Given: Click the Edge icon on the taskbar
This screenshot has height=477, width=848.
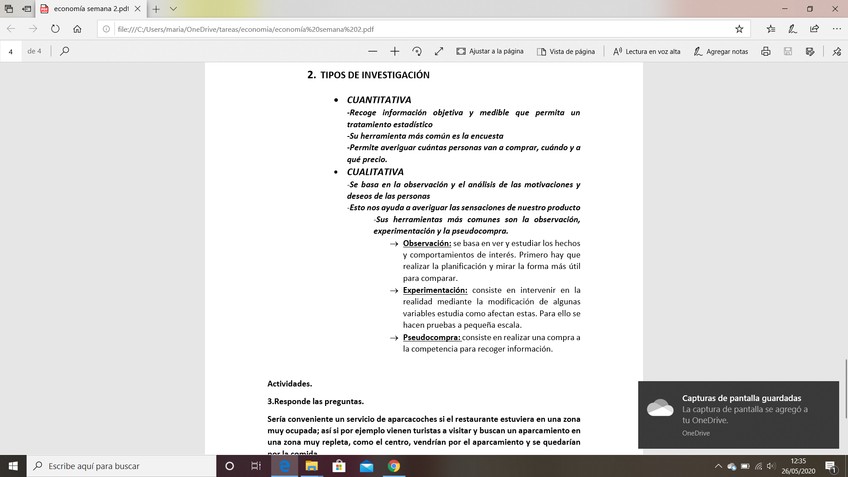Looking at the screenshot, I should [284, 466].
